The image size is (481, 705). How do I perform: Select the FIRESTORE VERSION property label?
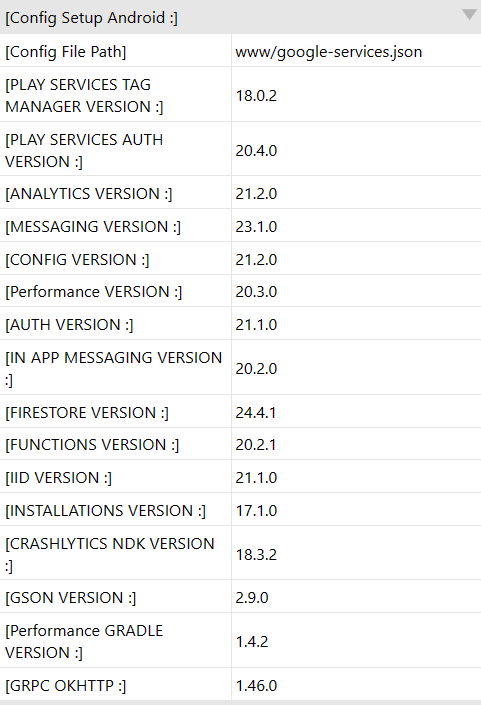[x=87, y=412]
